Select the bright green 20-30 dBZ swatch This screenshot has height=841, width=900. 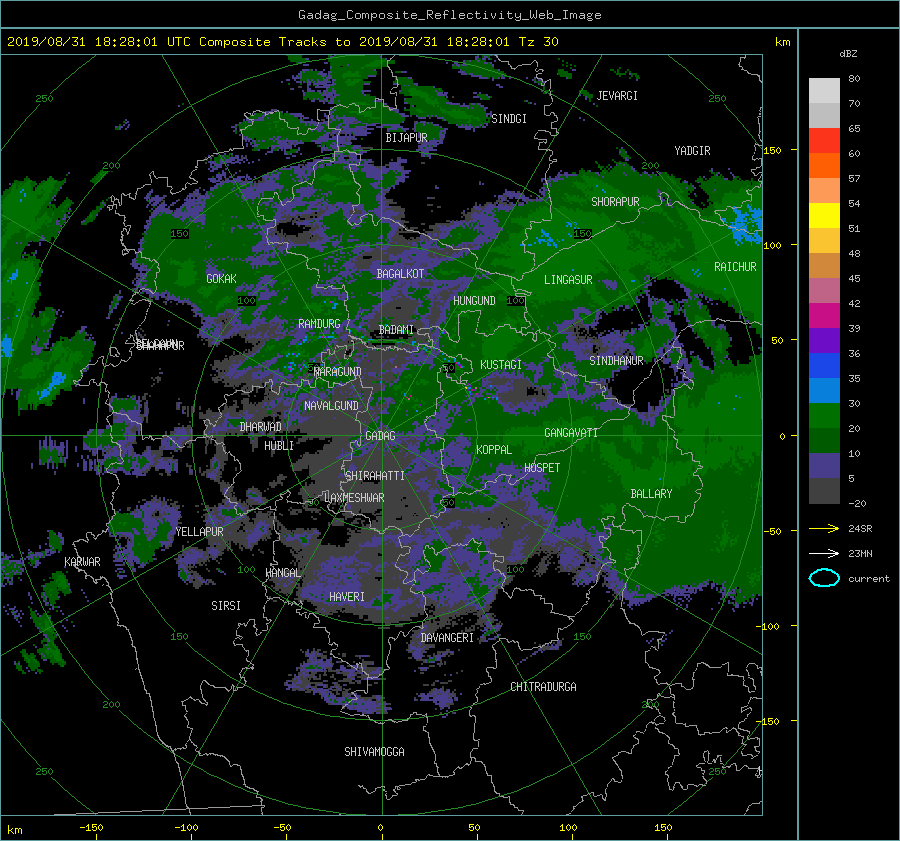[x=824, y=416]
